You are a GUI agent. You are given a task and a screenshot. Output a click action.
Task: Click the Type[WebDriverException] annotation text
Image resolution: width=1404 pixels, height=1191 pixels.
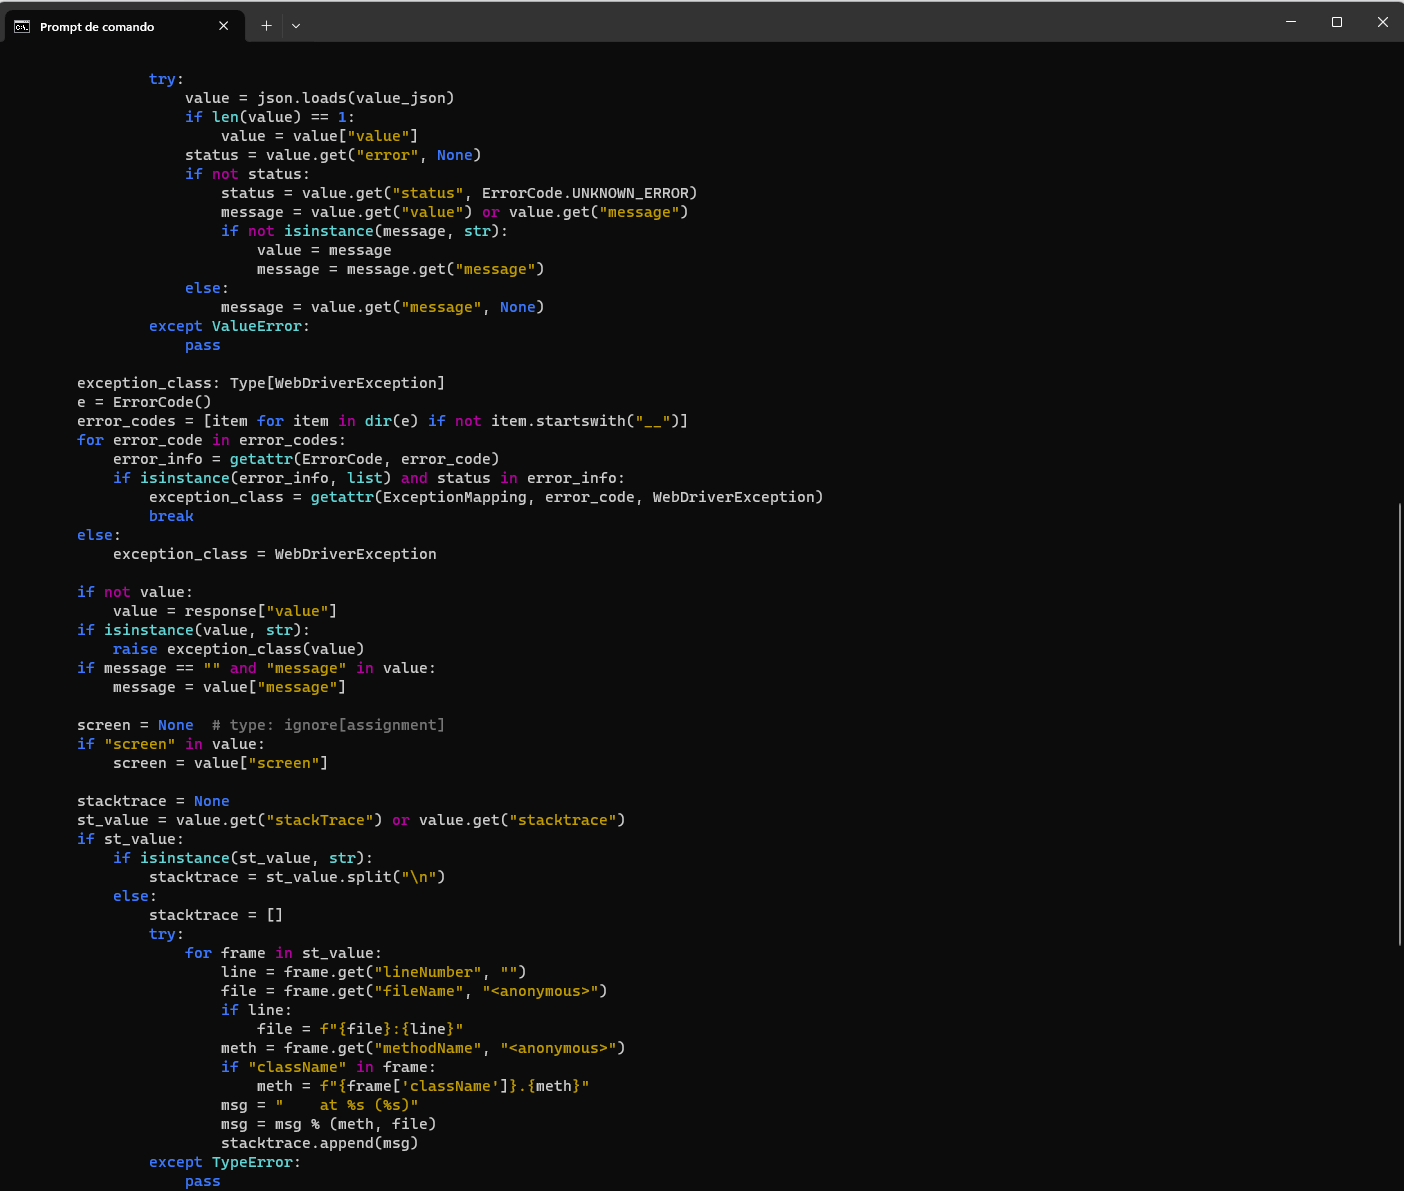(x=337, y=383)
